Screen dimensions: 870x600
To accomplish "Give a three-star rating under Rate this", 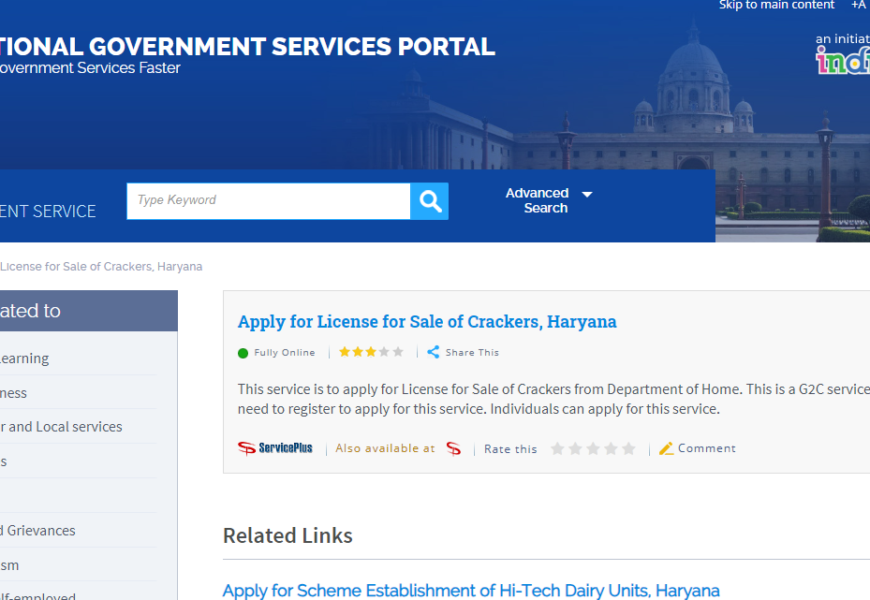I will tap(593, 449).
